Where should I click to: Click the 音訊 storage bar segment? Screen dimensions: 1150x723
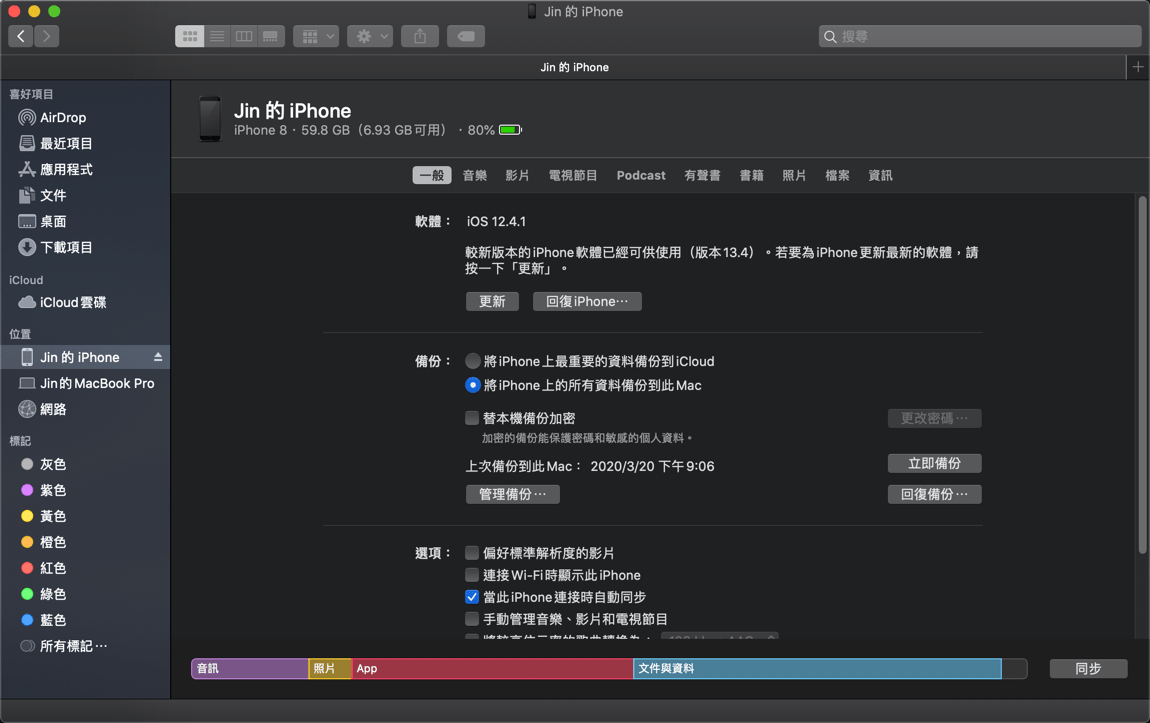(x=250, y=668)
